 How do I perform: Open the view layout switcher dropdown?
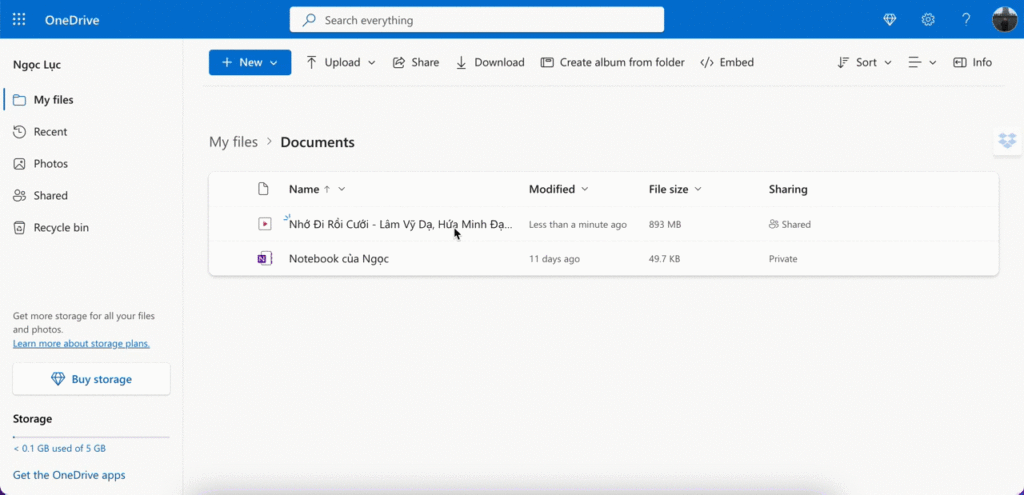922,62
